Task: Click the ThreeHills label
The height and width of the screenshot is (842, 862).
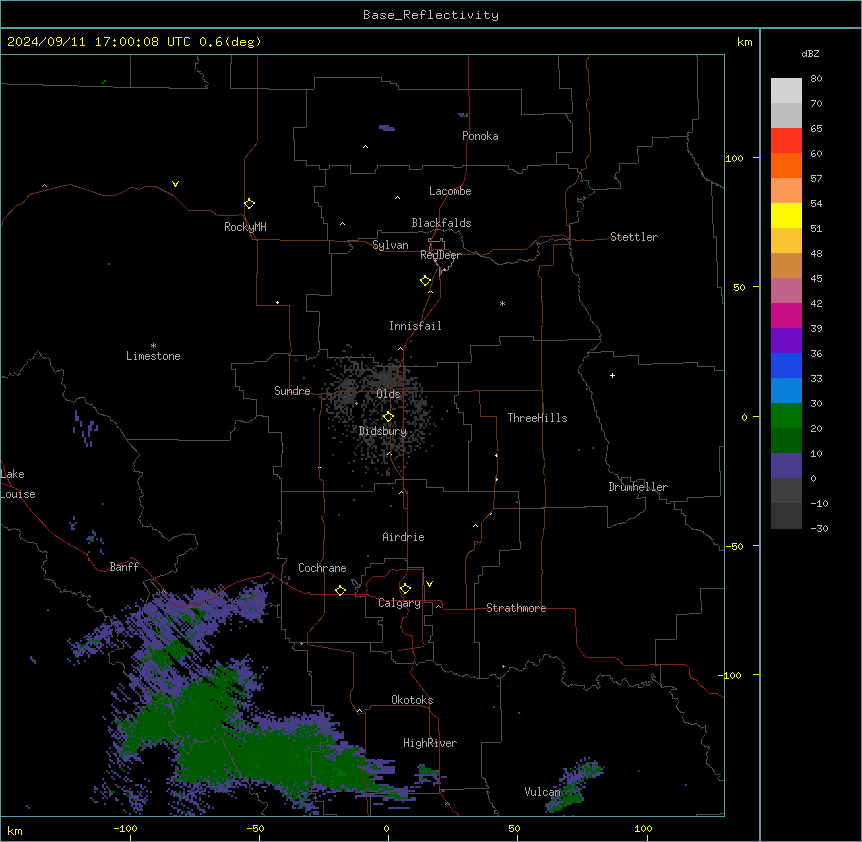Action: coord(537,418)
